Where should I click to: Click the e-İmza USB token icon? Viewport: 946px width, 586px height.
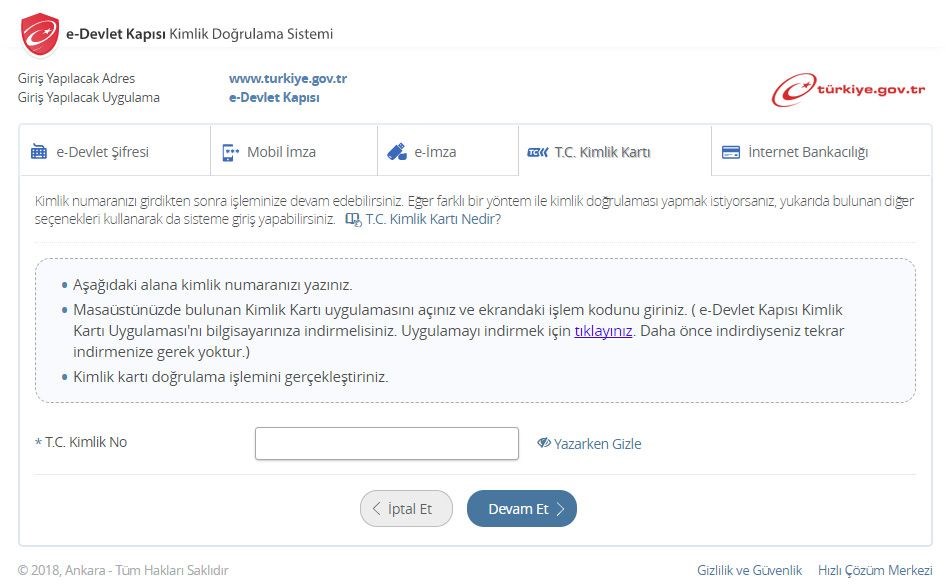click(397, 152)
